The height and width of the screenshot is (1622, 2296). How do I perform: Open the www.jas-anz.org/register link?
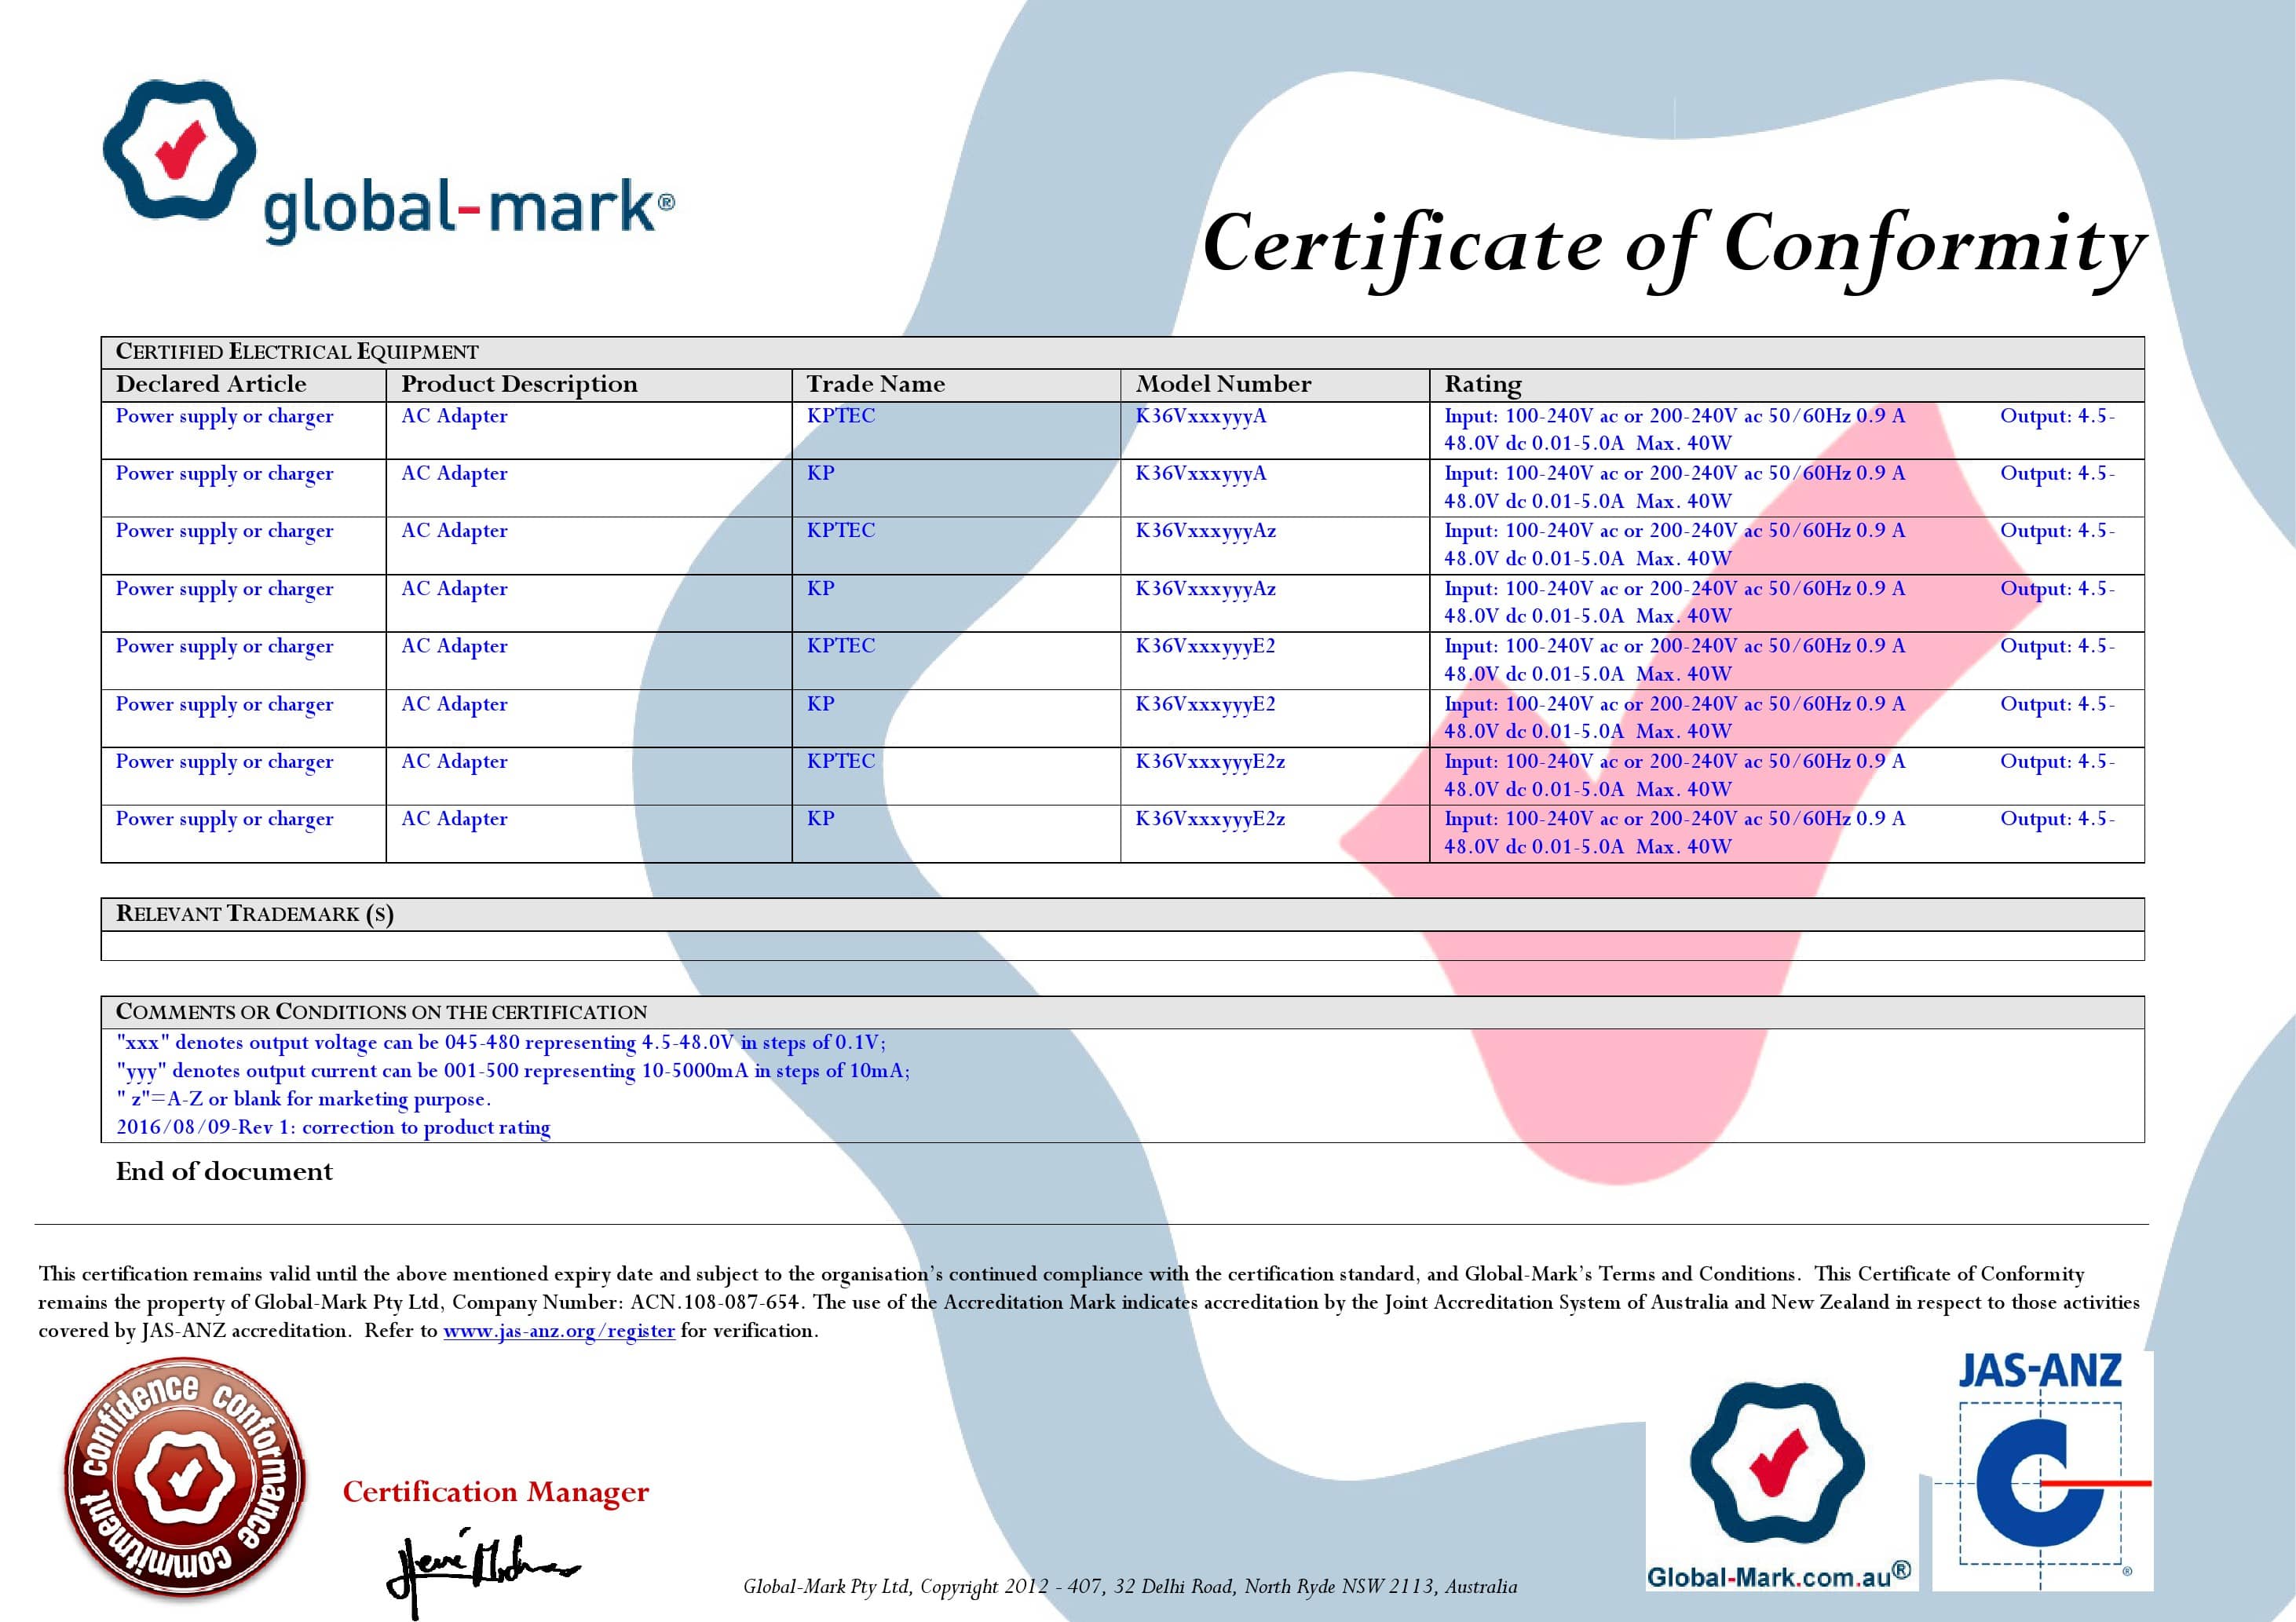[558, 1331]
